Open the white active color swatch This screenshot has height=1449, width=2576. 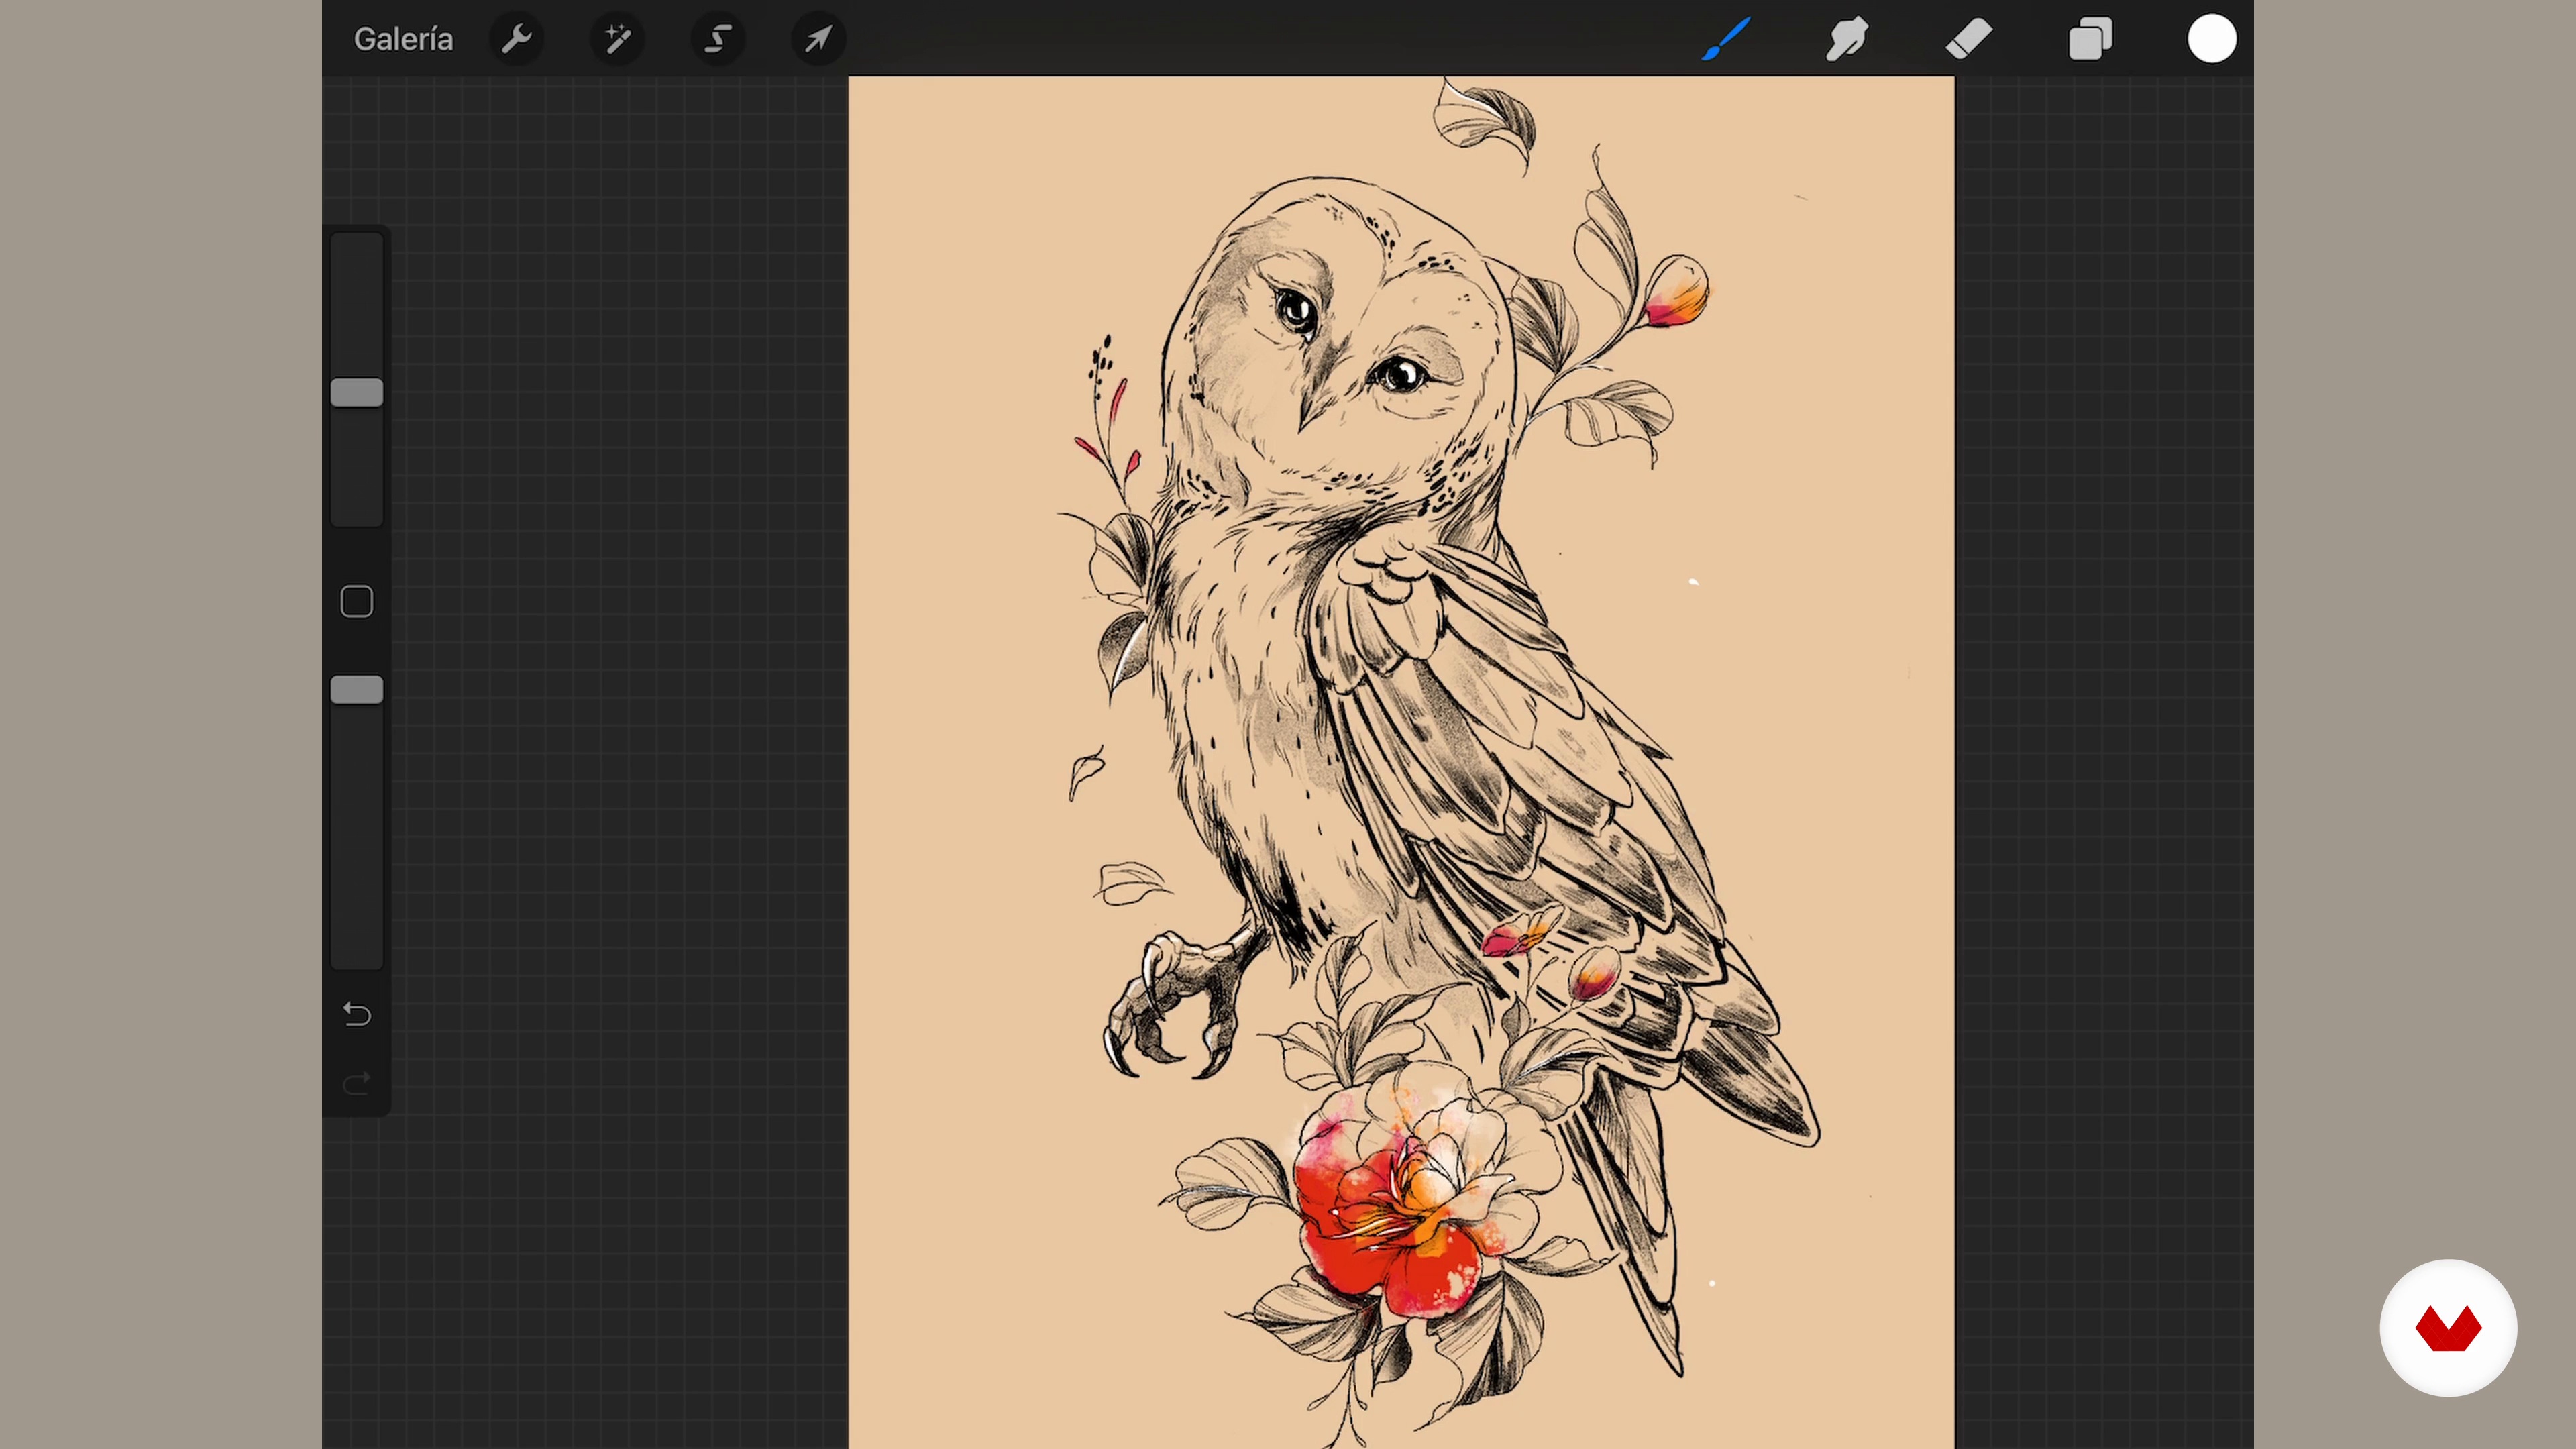[2211, 39]
